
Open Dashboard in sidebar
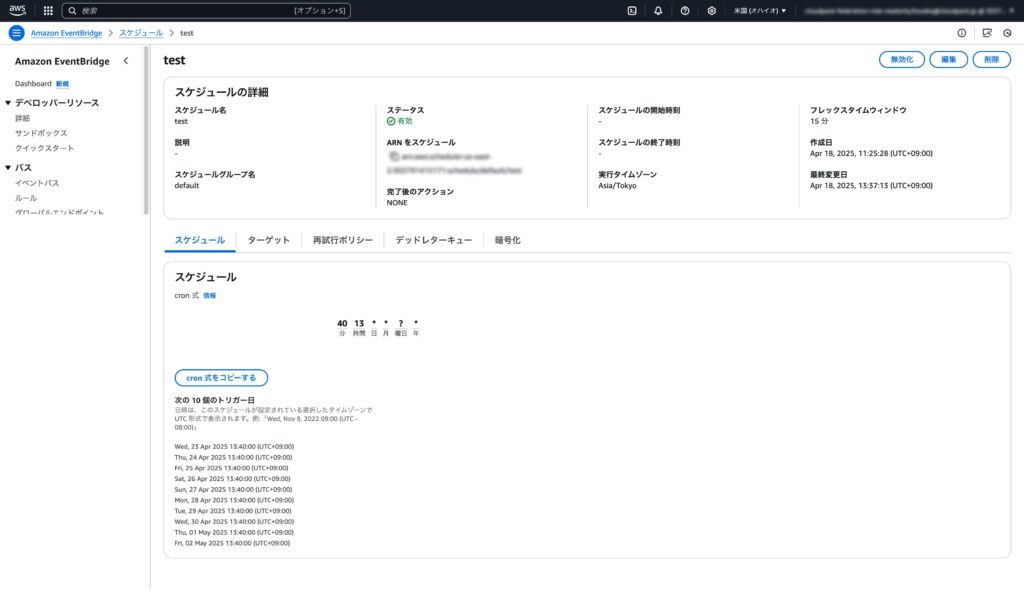click(x=33, y=84)
